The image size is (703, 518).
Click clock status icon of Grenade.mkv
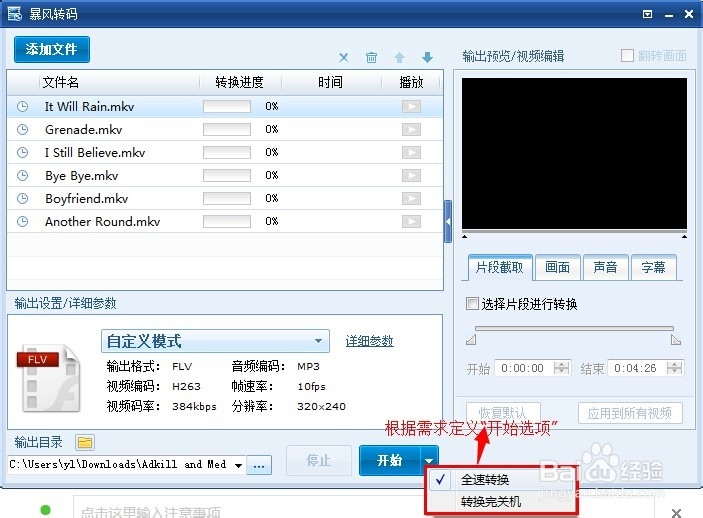22,130
